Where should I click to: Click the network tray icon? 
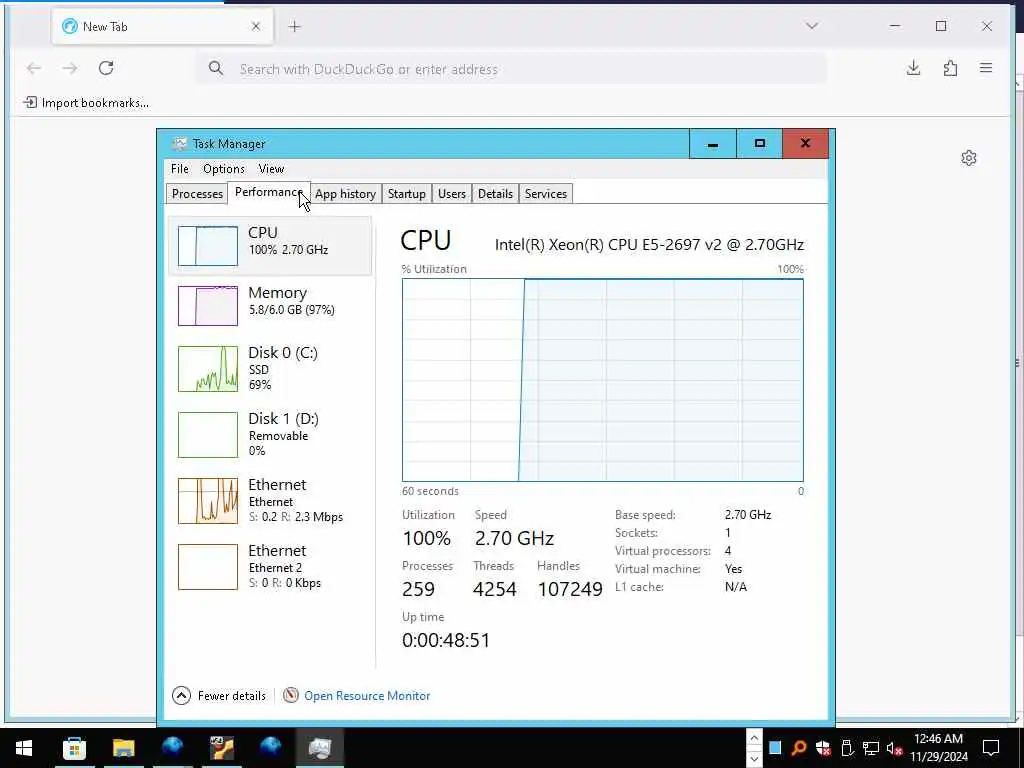tap(871, 748)
